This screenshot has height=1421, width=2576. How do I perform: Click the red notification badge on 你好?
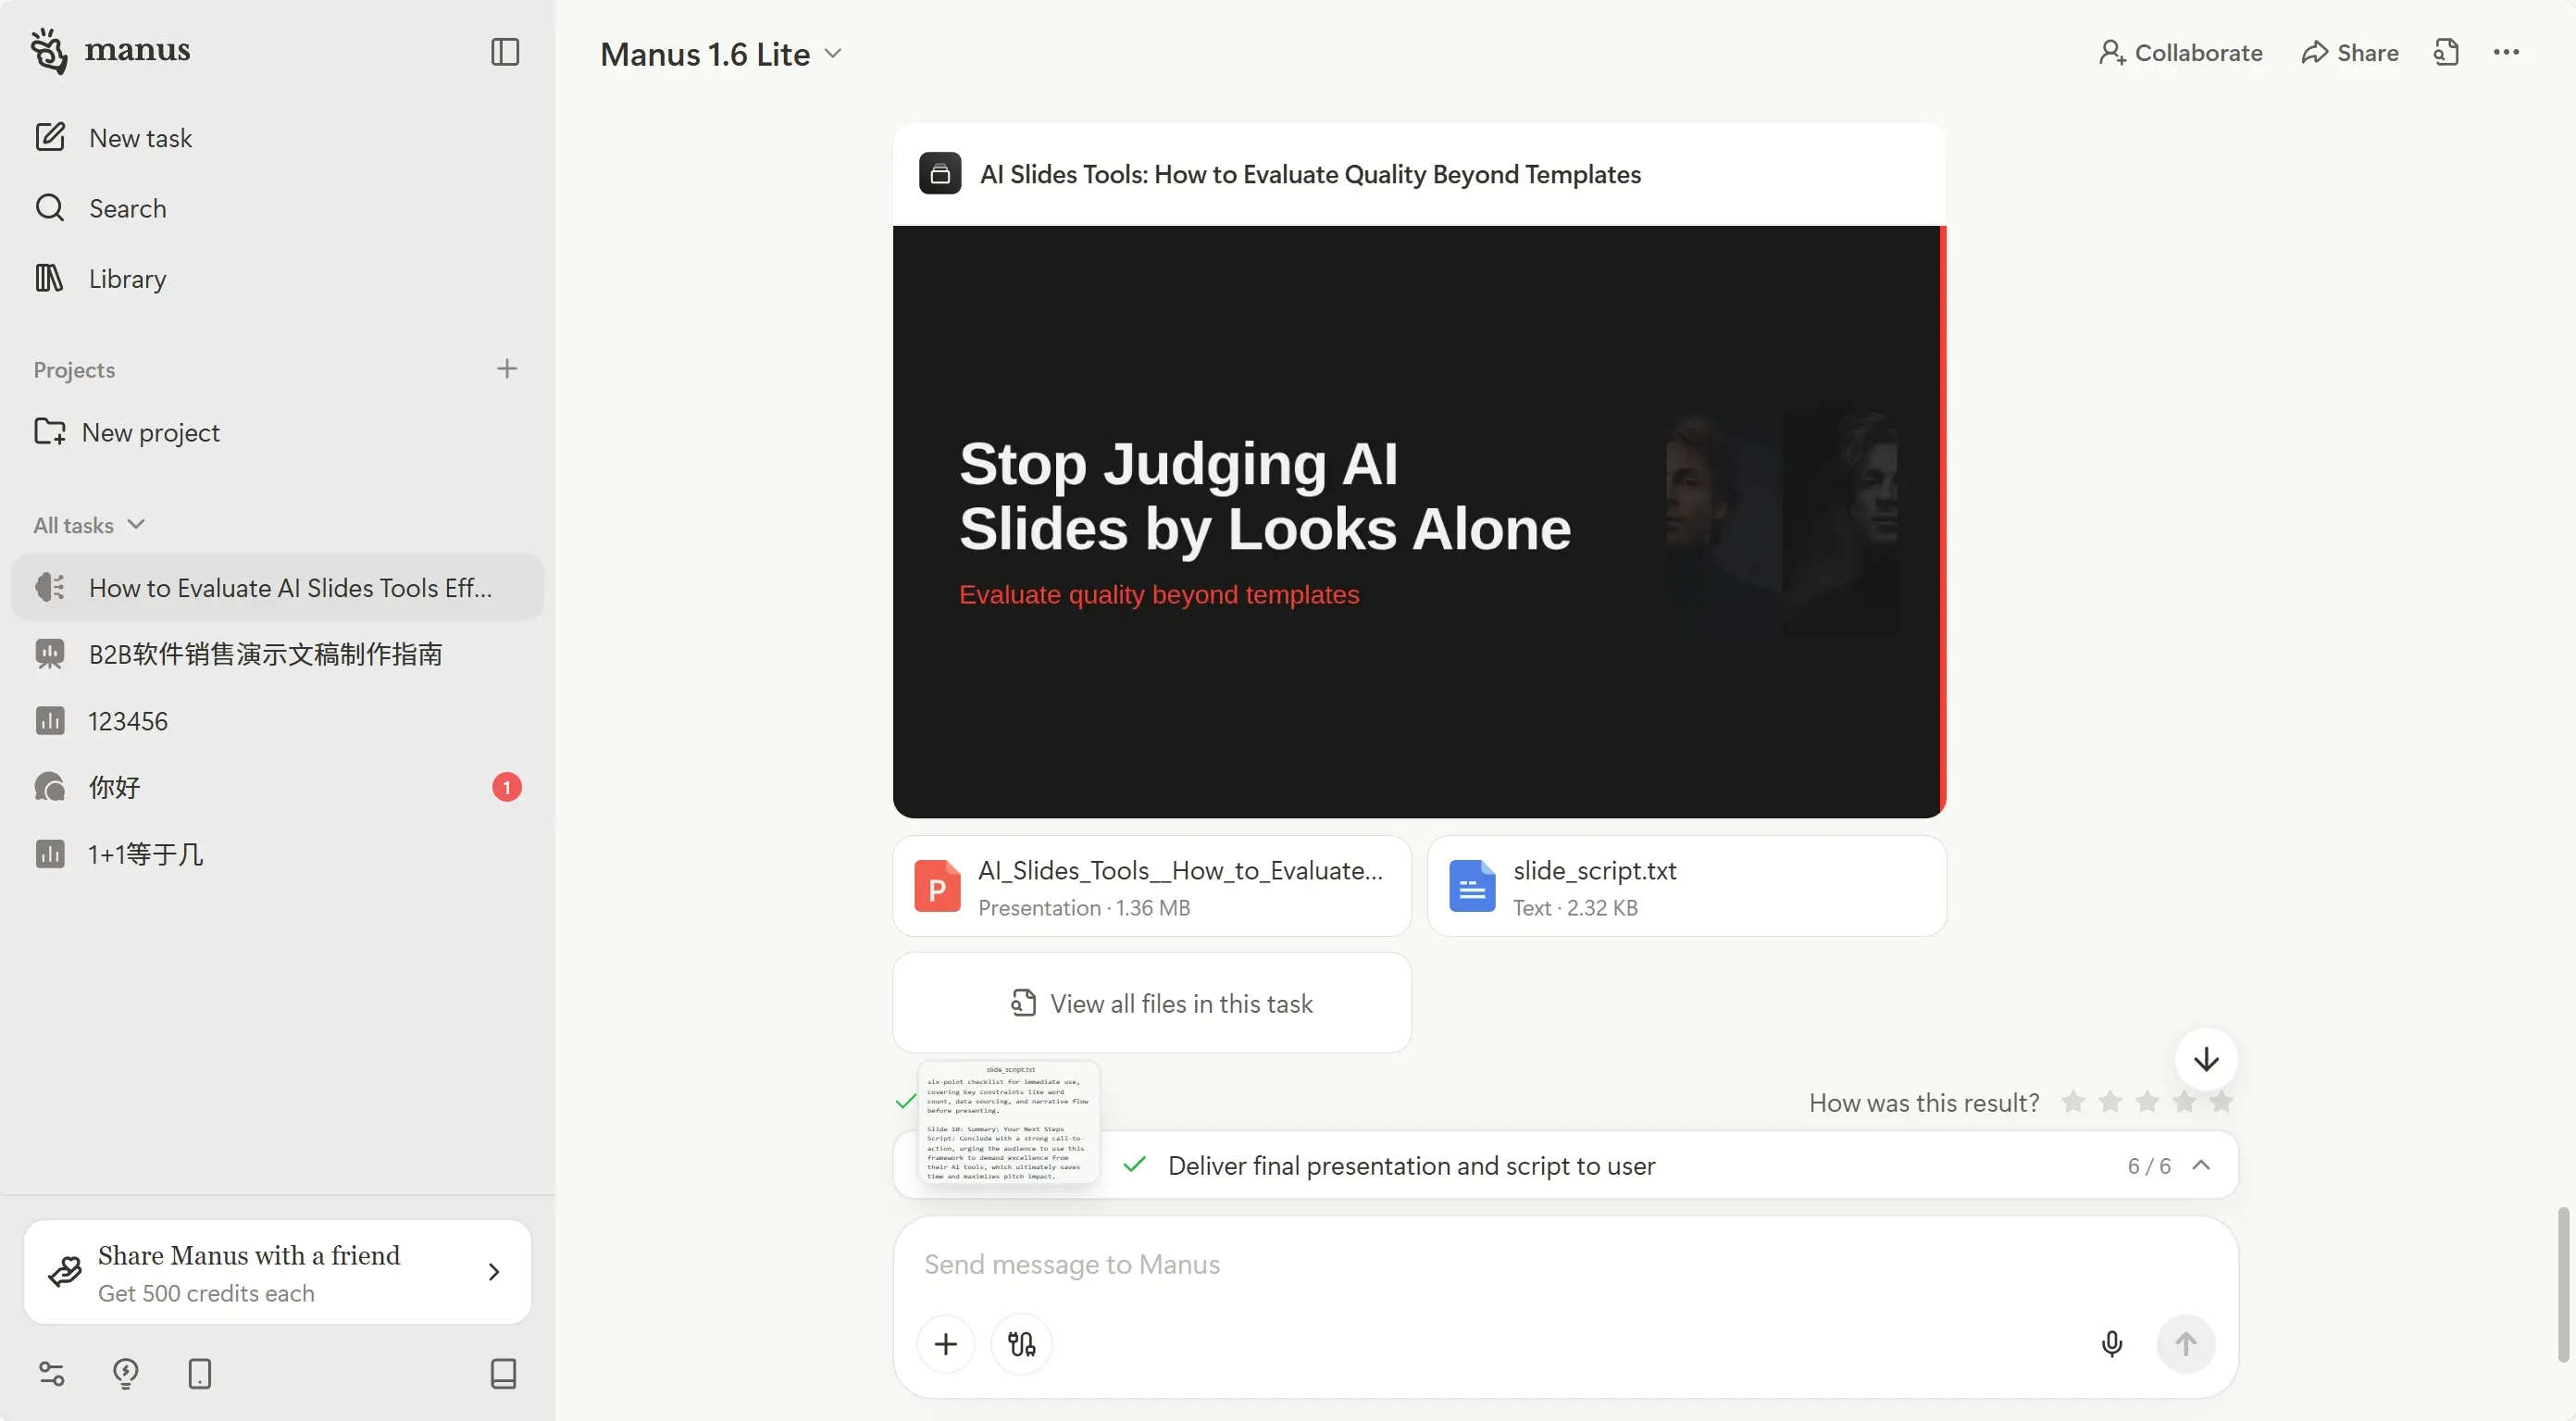tap(506, 788)
